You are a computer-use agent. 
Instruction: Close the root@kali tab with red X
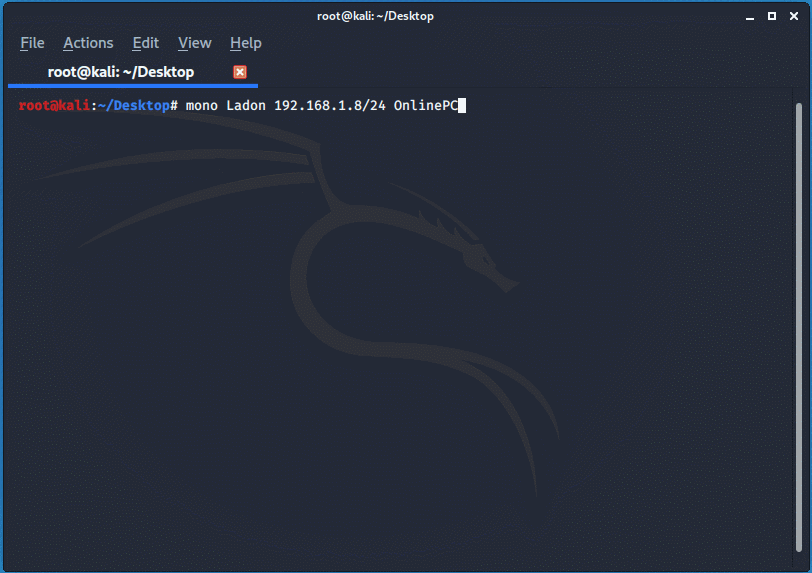click(240, 72)
